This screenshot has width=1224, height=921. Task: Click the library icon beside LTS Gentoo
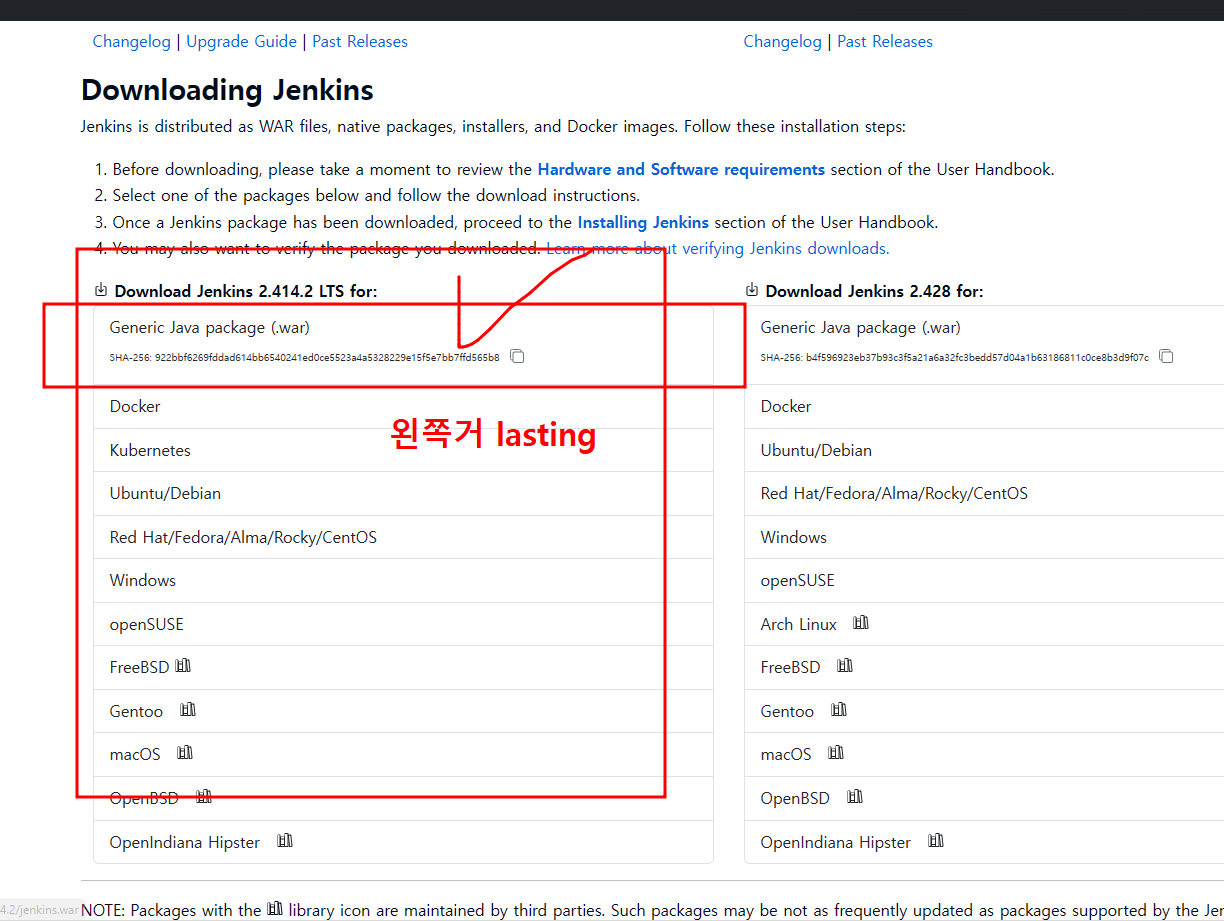tap(188, 710)
